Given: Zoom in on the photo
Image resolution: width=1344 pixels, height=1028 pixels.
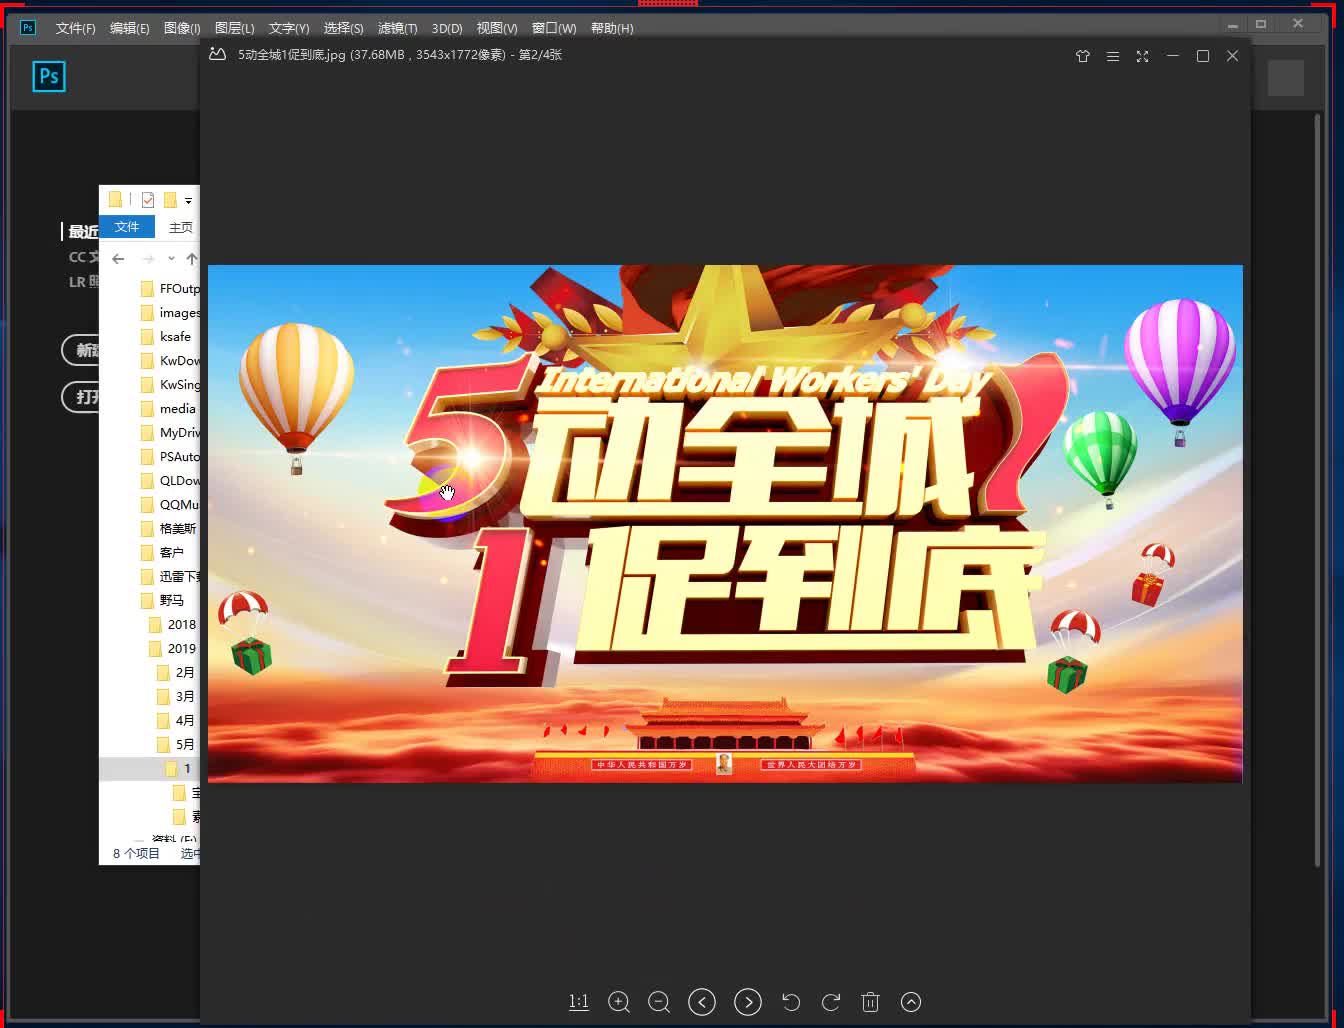Looking at the screenshot, I should [x=618, y=1002].
